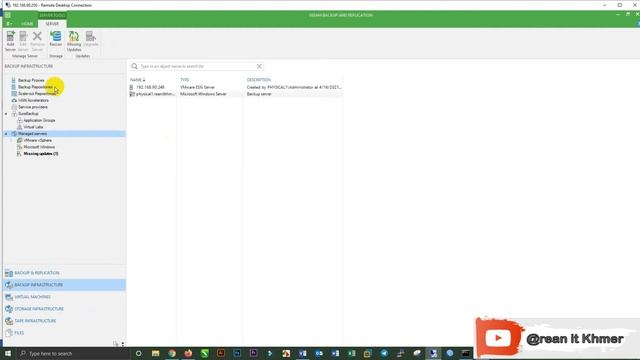Switch to the Server ribbon tab
Screen dimensions: 640x360
(x=52, y=24)
